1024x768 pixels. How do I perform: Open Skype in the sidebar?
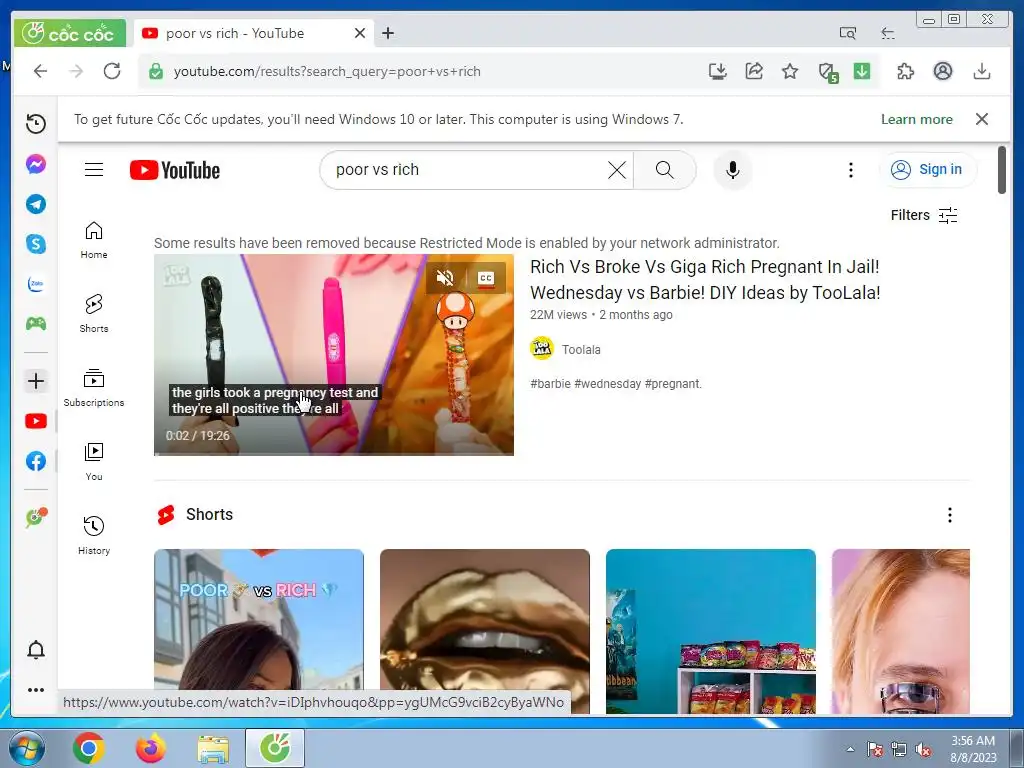click(36, 244)
